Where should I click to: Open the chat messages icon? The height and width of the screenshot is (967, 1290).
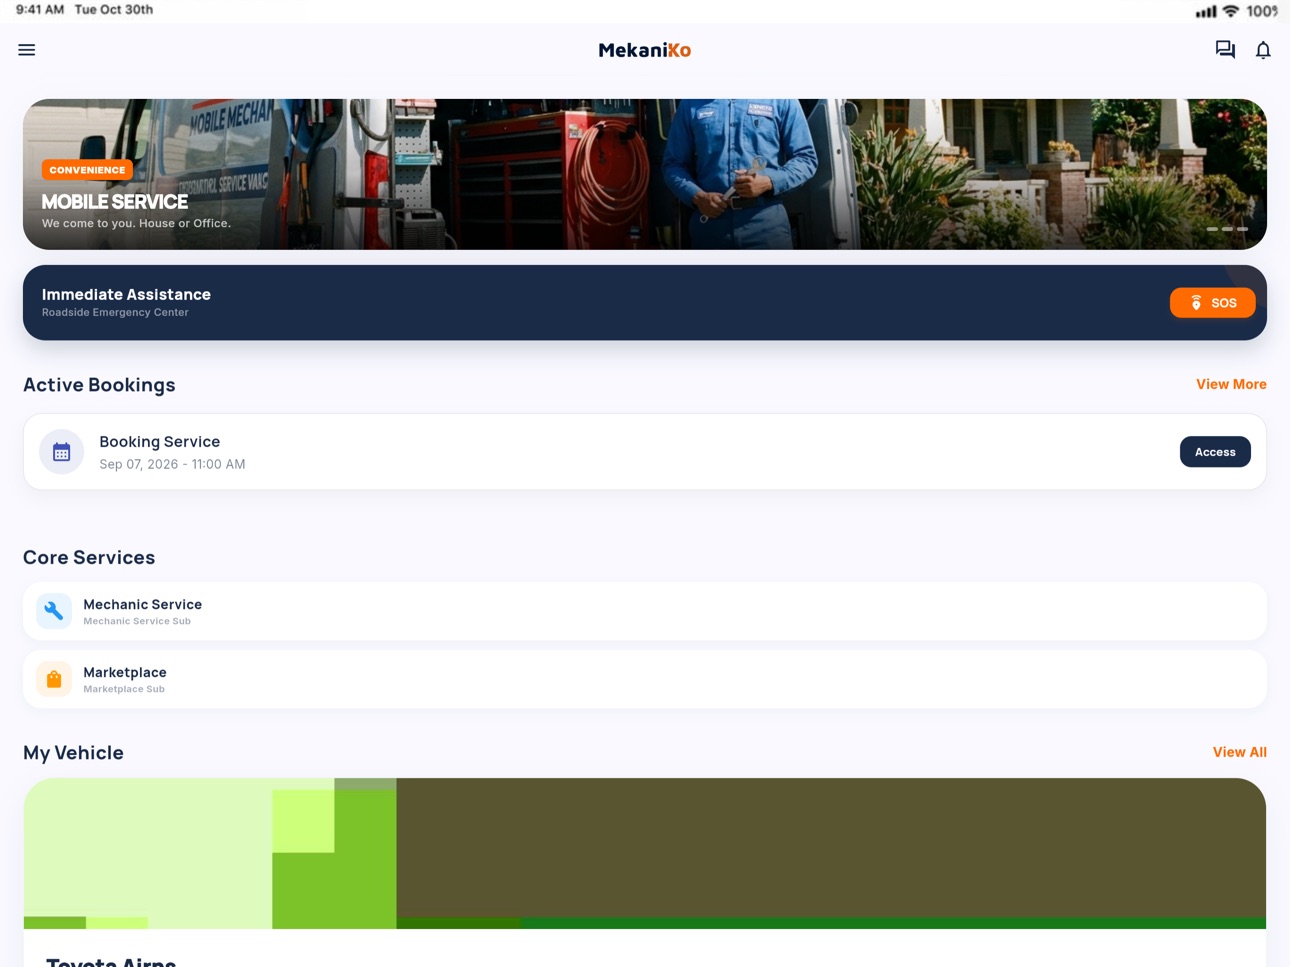click(x=1225, y=50)
